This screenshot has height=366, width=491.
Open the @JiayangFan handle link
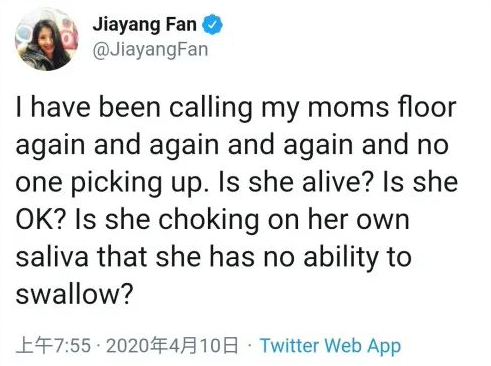[150, 50]
